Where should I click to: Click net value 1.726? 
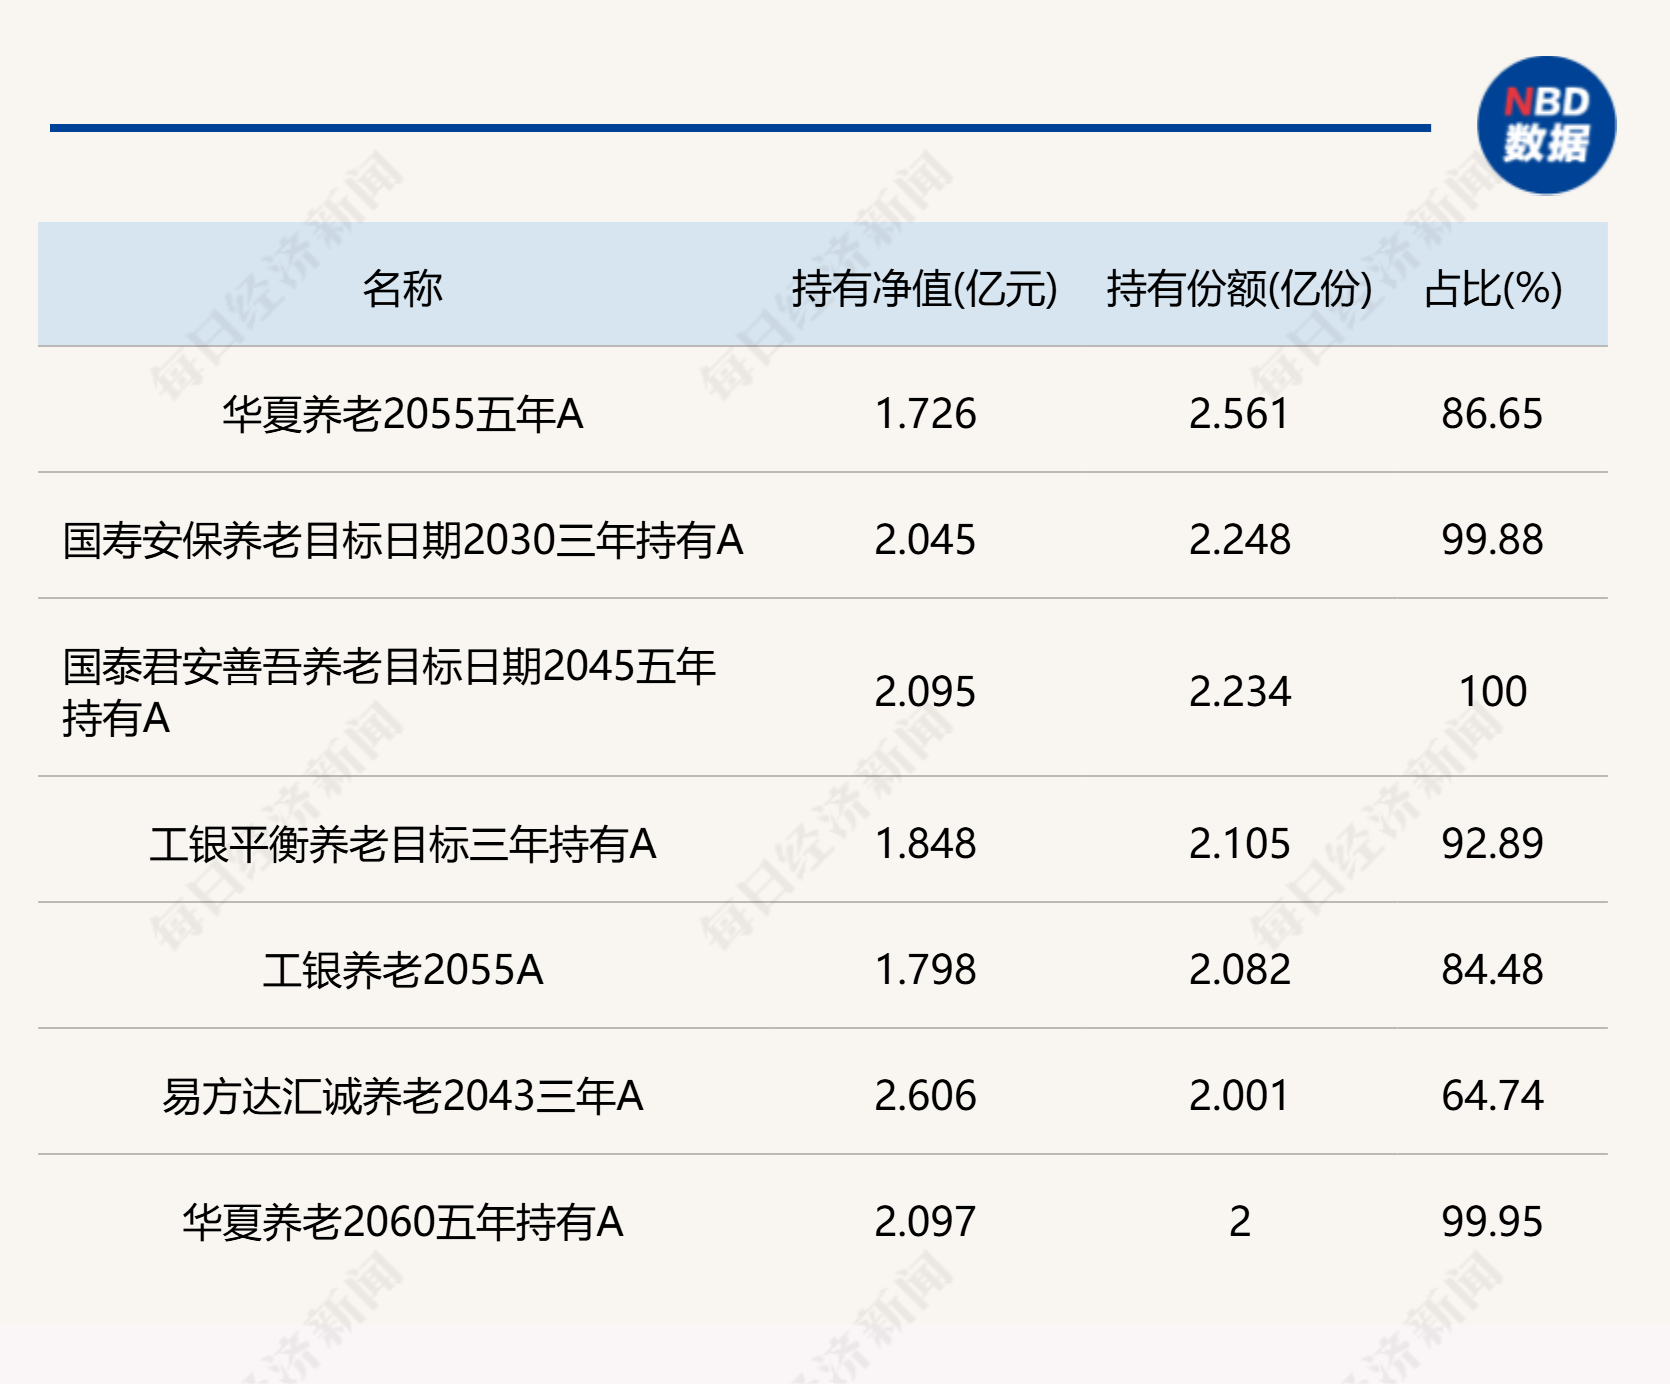pyautogui.click(x=925, y=414)
